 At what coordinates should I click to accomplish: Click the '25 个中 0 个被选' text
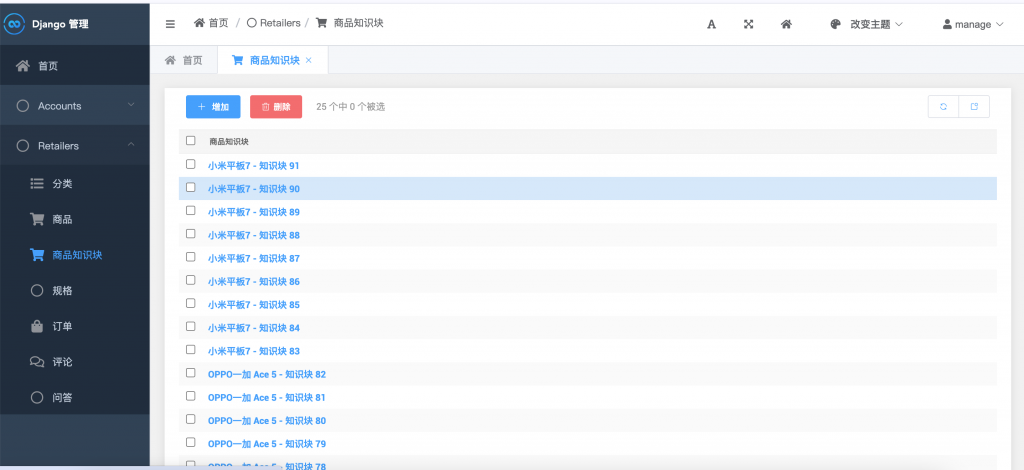coord(351,106)
